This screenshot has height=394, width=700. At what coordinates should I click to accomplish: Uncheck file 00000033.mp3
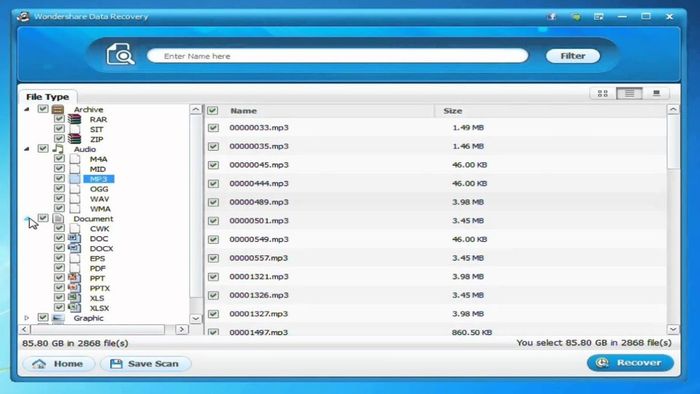tap(213, 128)
